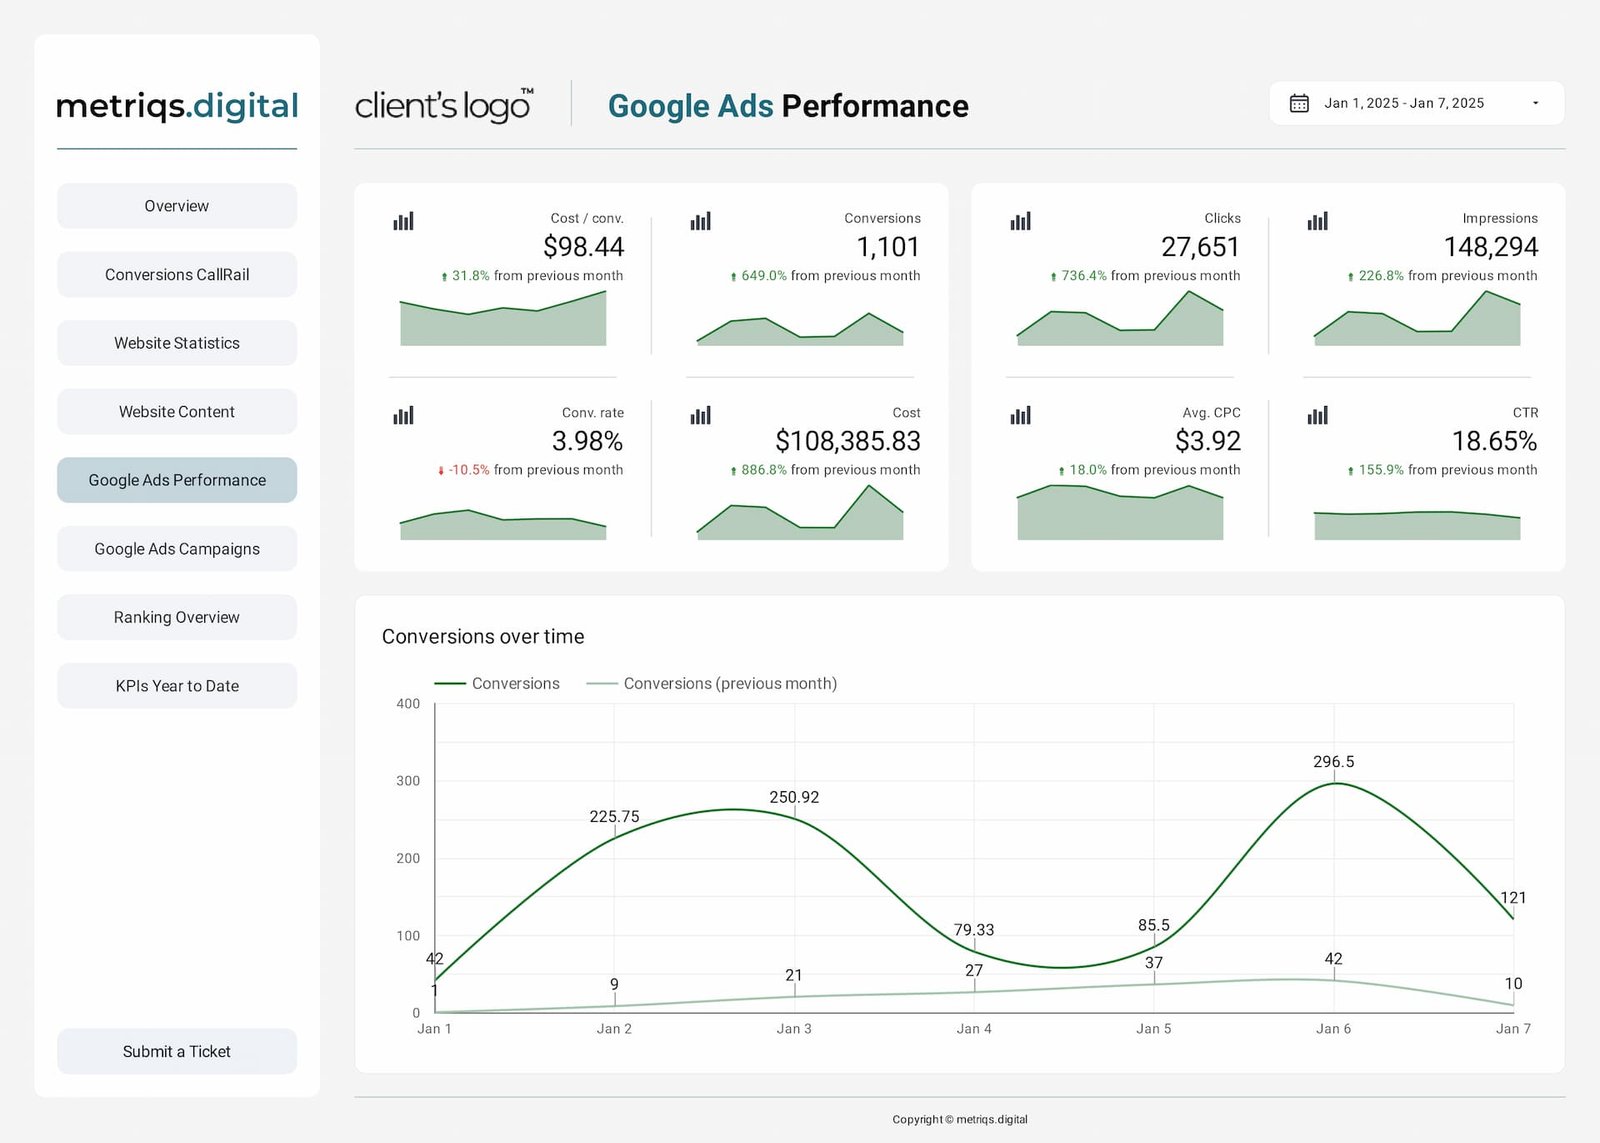Click the metriqs.digital logo
1600x1143 pixels.
[177, 106]
